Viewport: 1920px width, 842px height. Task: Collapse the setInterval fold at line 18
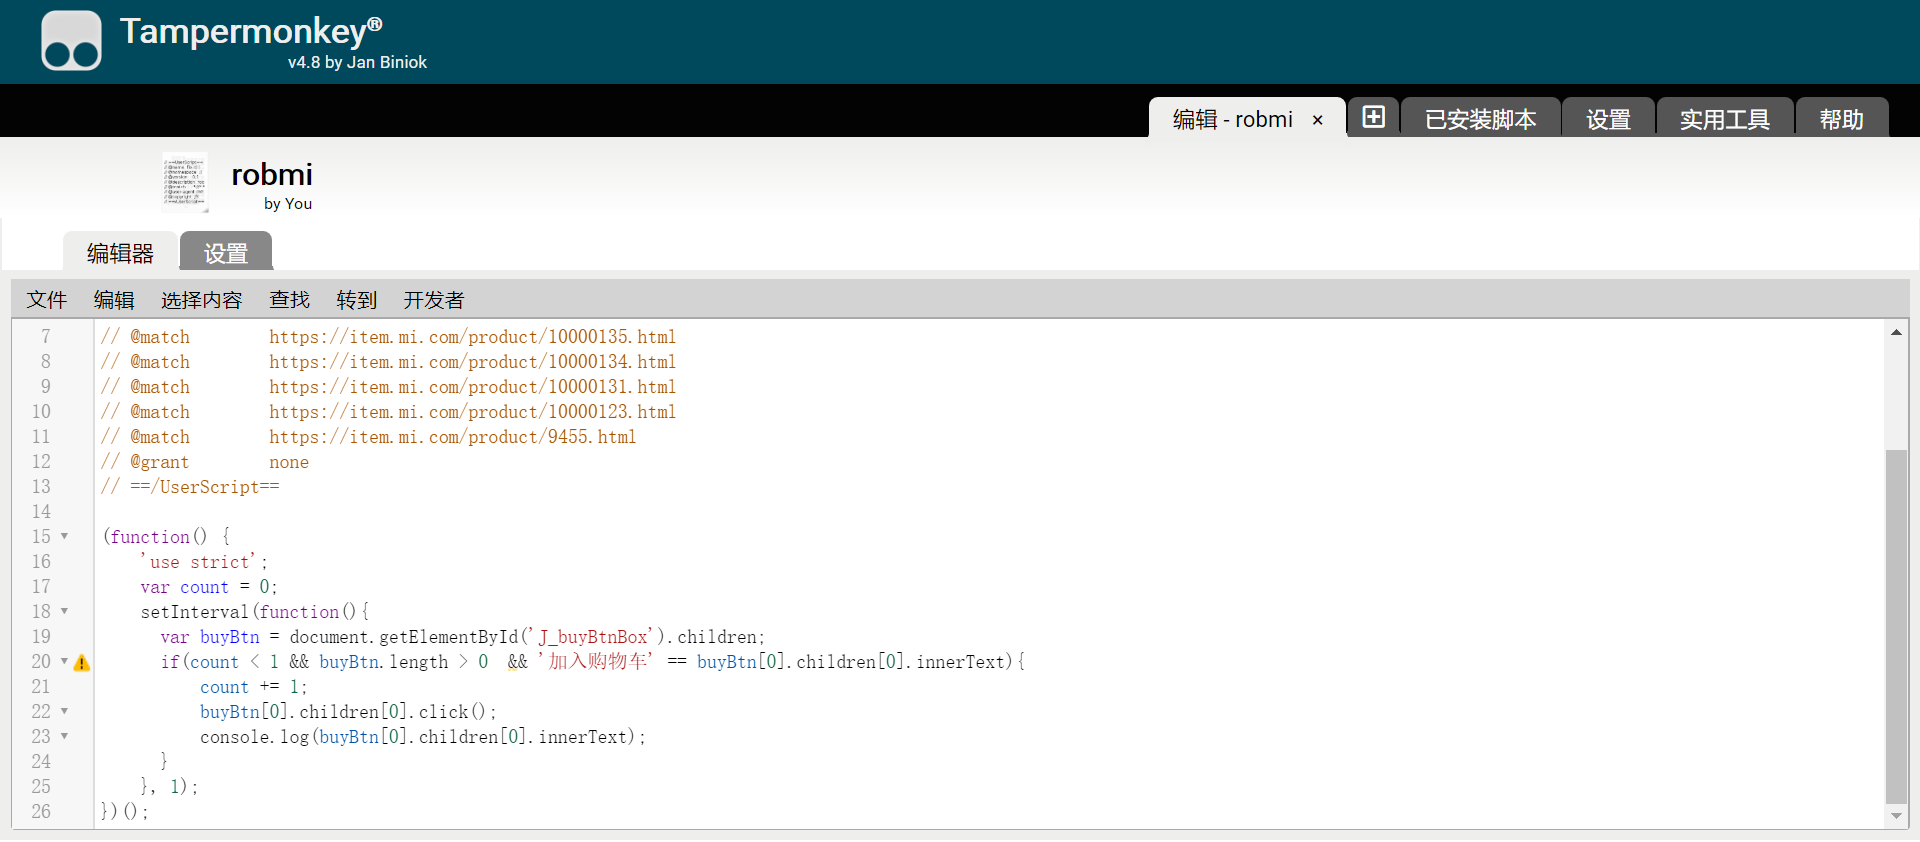point(65,611)
